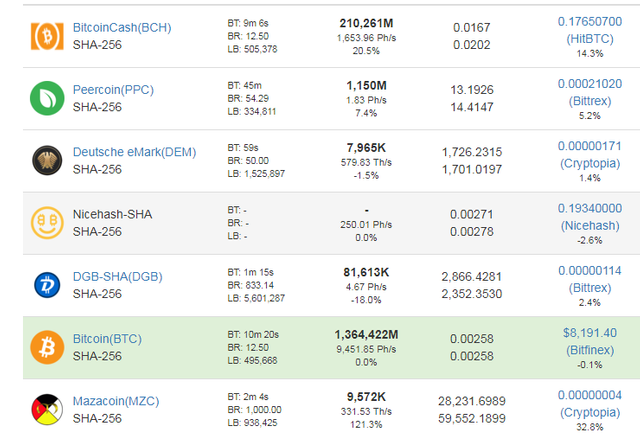Select Bitcoin difficulty 1,364,422M
The height and width of the screenshot is (439, 640).
coord(366,335)
